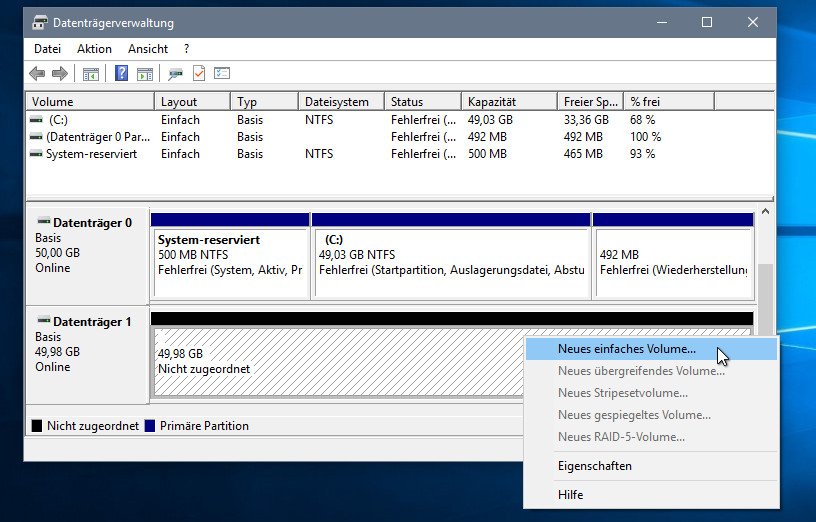The image size is (816, 522).
Task: Click the 49,03 GB capacity cell
Action: pyautogui.click(x=490, y=120)
